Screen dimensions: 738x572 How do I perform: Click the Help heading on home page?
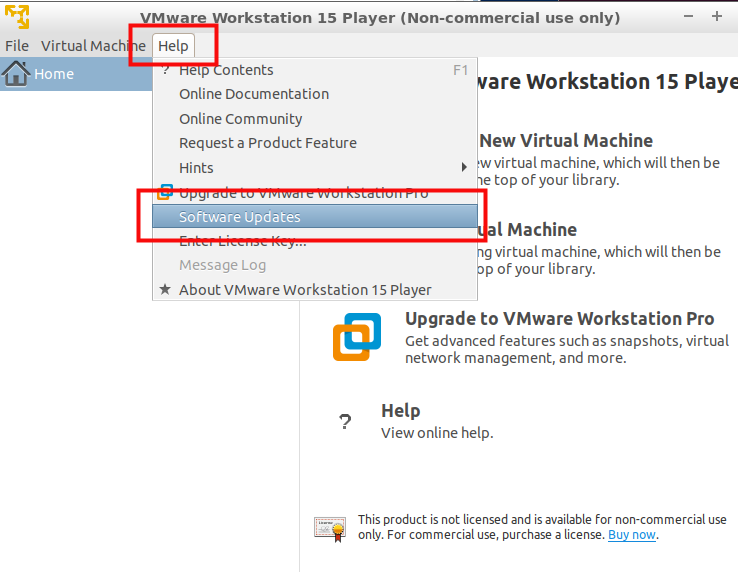(401, 411)
